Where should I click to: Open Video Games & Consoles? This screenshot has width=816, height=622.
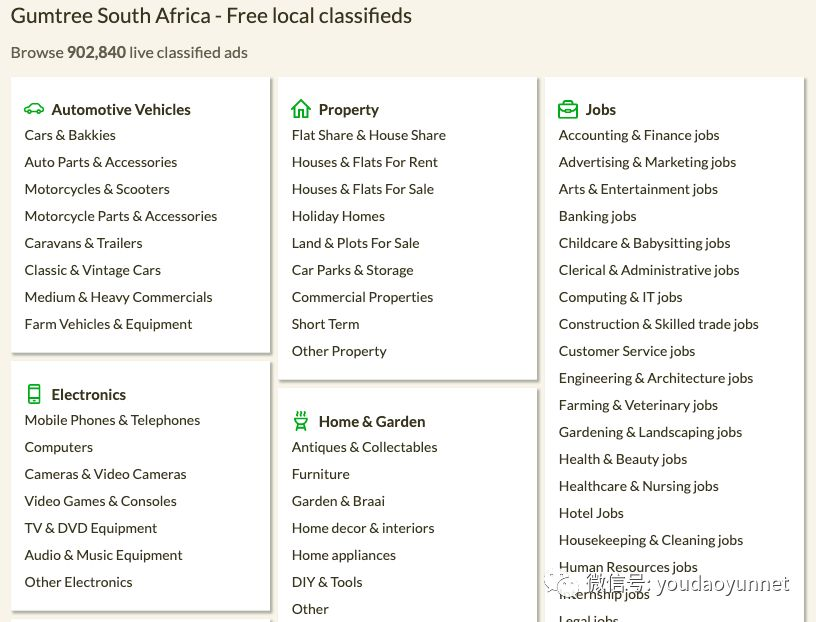100,501
